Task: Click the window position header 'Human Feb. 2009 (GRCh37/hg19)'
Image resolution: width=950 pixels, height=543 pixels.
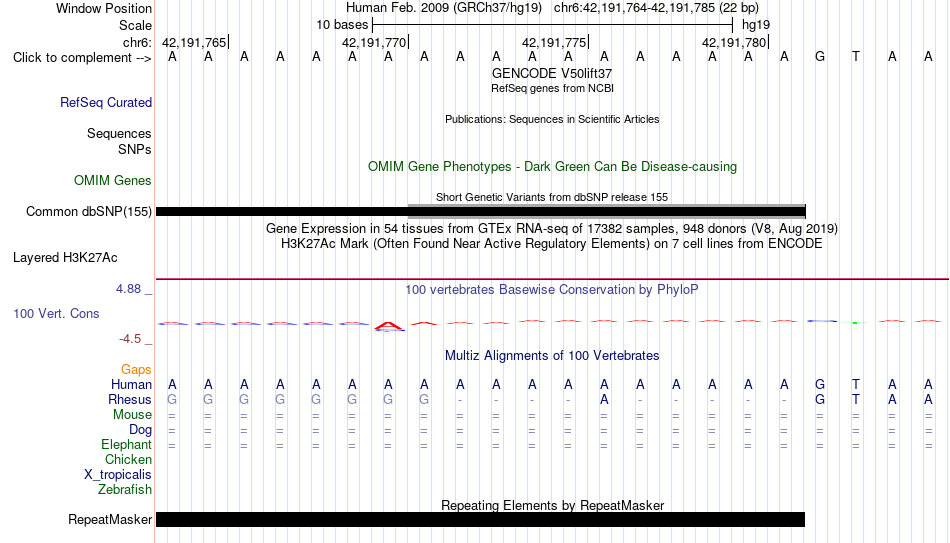Action: 443,8
